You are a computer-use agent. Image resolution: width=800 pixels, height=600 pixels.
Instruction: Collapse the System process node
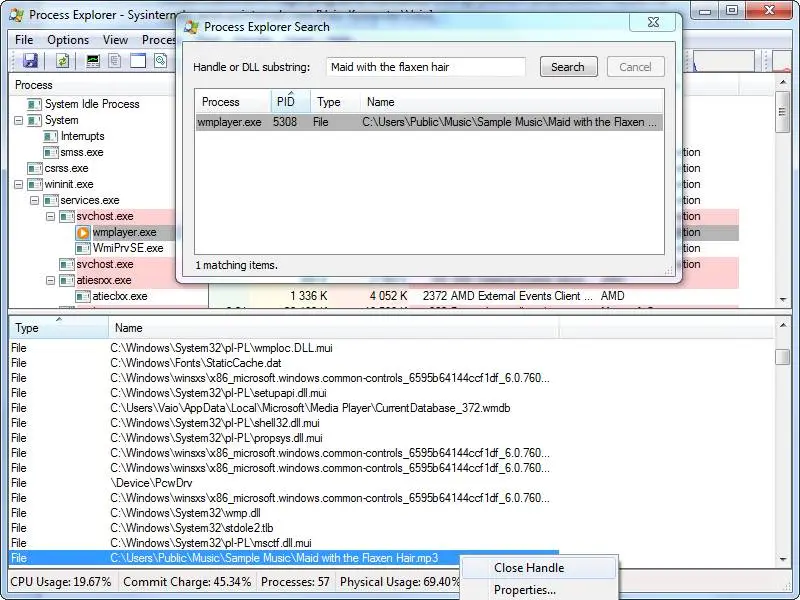[x=19, y=120]
